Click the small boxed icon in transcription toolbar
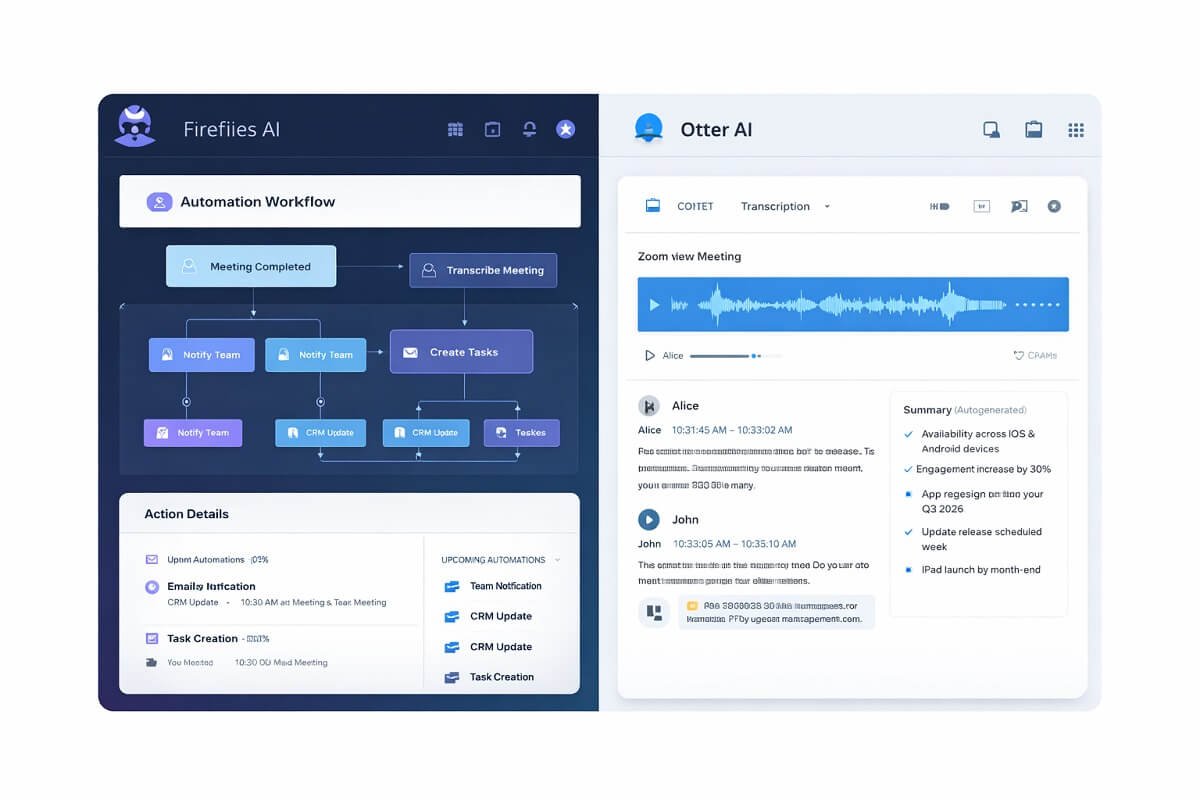Screen dimensions: 1200x800 click(981, 206)
